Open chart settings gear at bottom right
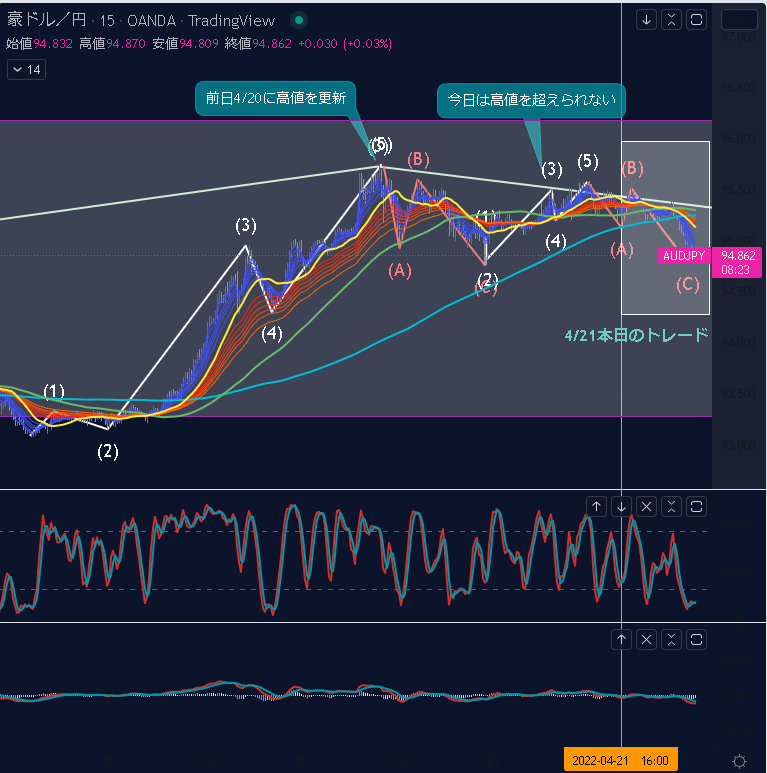767x773 pixels. pyautogui.click(x=739, y=761)
